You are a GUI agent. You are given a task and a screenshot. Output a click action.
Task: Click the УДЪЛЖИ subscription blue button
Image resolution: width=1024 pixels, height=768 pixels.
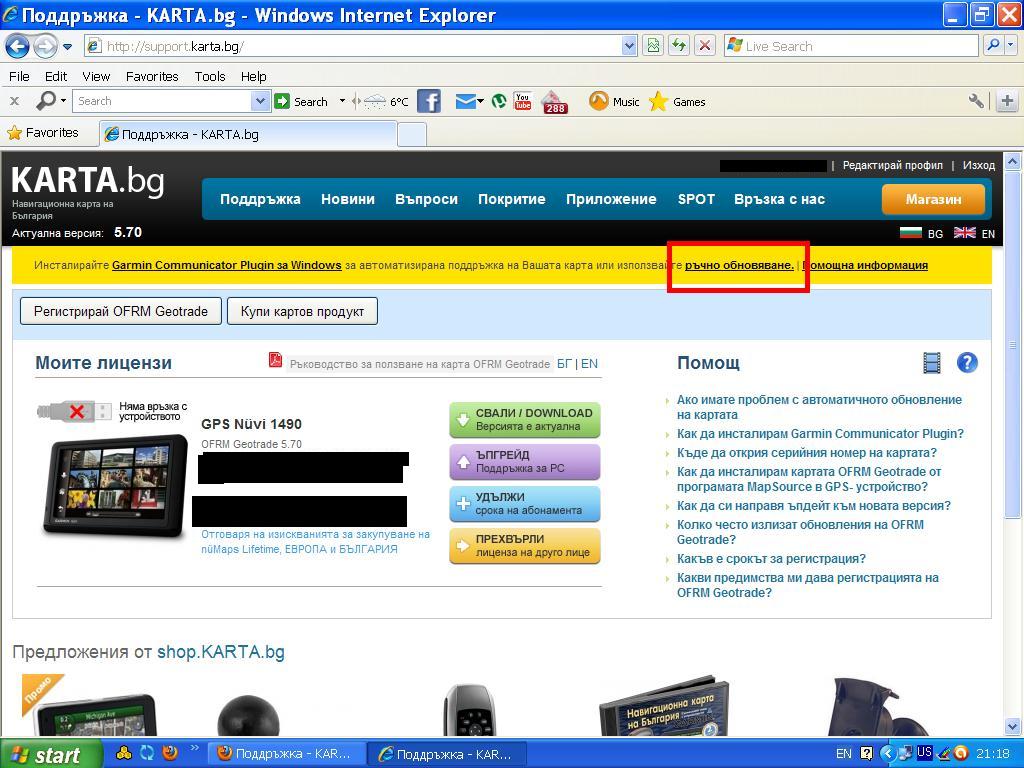click(524, 504)
